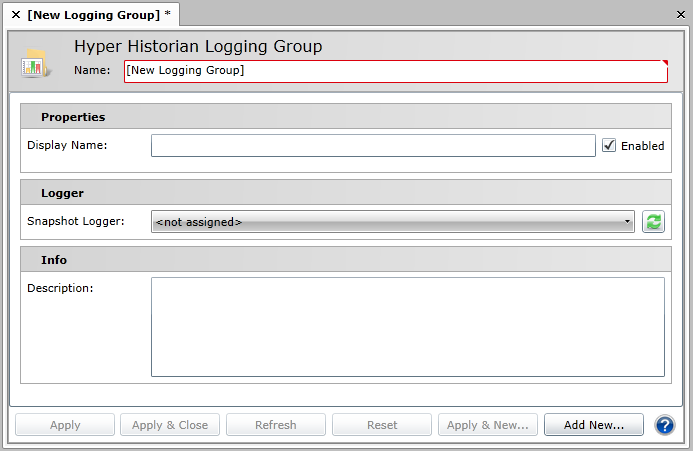Click the Apply & Close button
This screenshot has width=693, height=451.
click(x=170, y=425)
